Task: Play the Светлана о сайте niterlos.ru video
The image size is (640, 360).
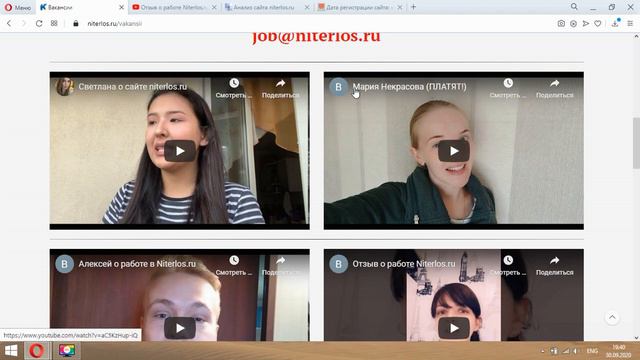Action: (x=180, y=151)
